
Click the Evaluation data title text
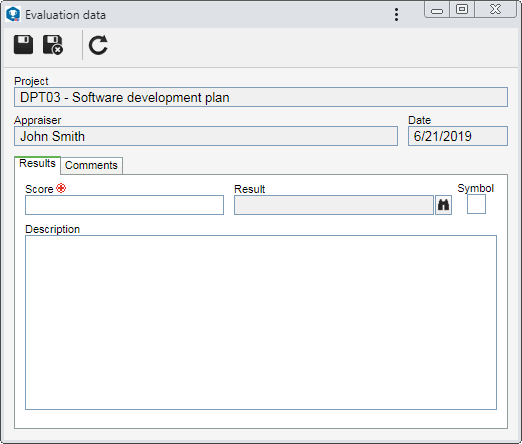[x=65, y=15]
